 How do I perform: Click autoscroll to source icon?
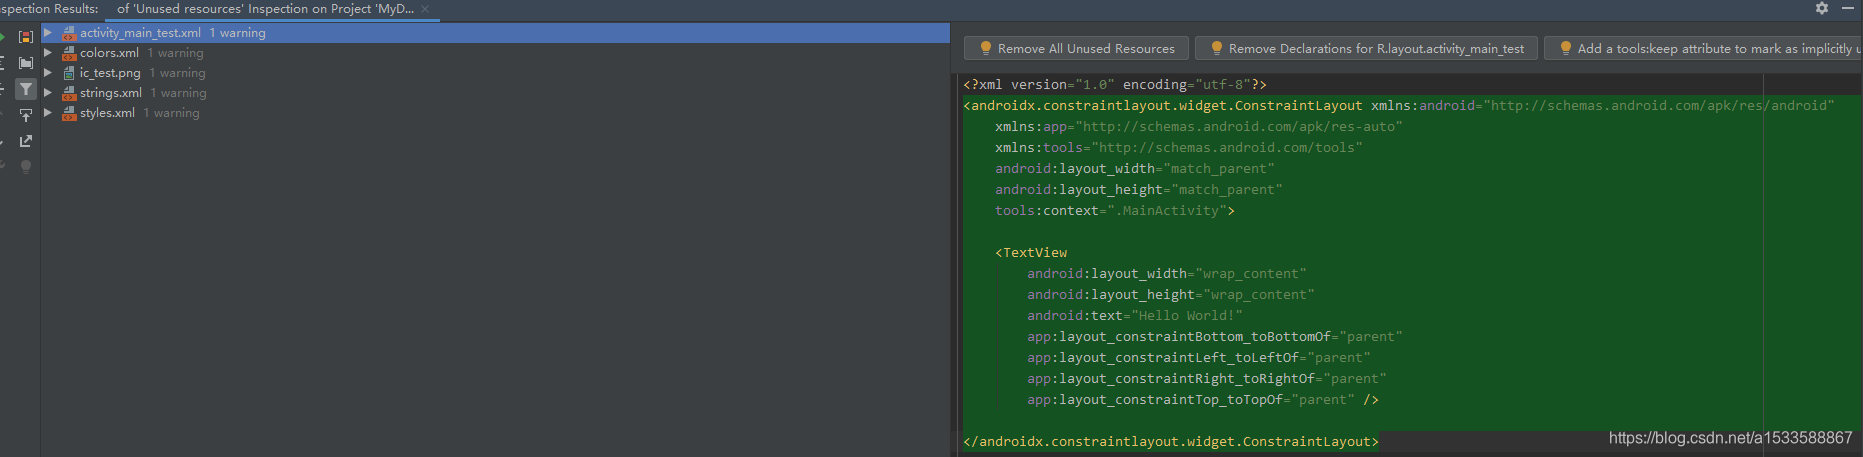click(26, 115)
